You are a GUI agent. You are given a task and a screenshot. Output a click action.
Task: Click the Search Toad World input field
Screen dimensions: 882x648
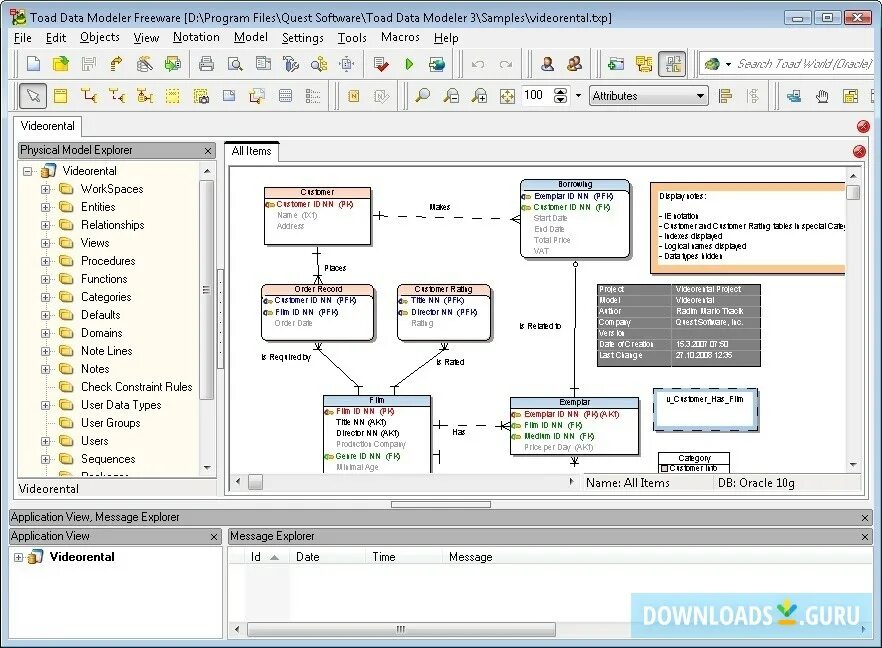(x=804, y=64)
